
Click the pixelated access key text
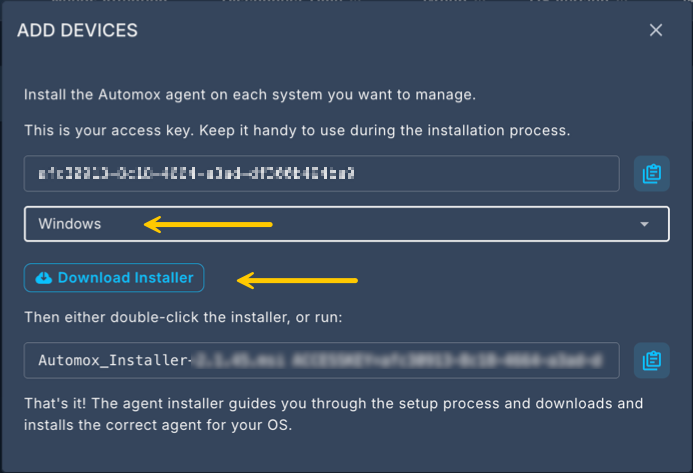click(196, 174)
